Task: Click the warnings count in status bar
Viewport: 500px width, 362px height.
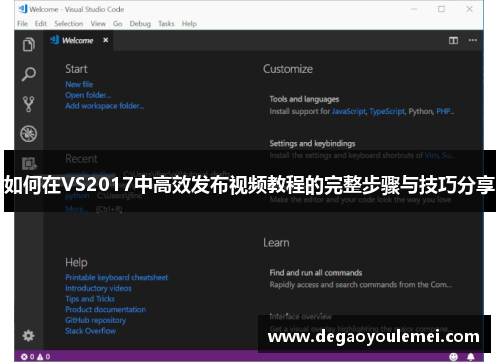Action: point(44,357)
